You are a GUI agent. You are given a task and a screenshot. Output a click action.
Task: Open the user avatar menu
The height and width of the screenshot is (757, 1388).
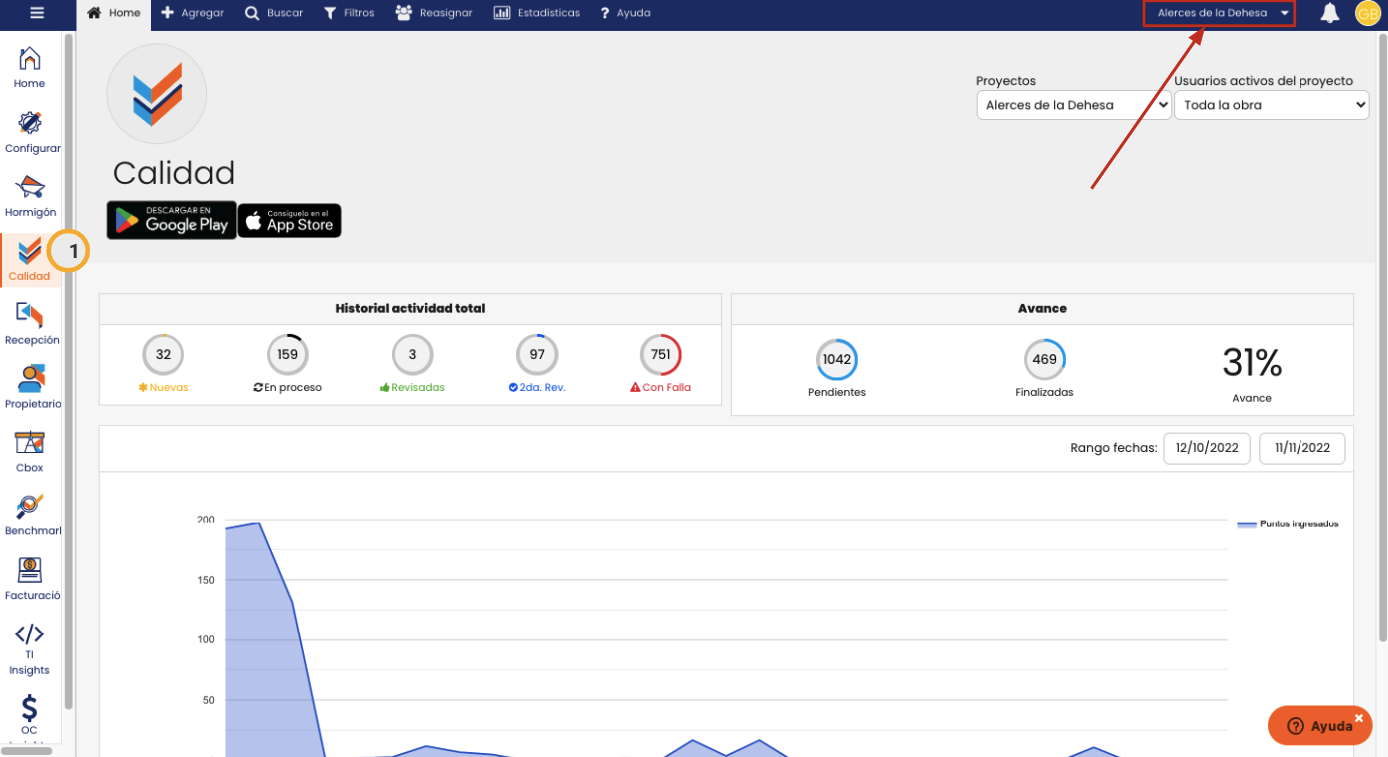(1368, 13)
